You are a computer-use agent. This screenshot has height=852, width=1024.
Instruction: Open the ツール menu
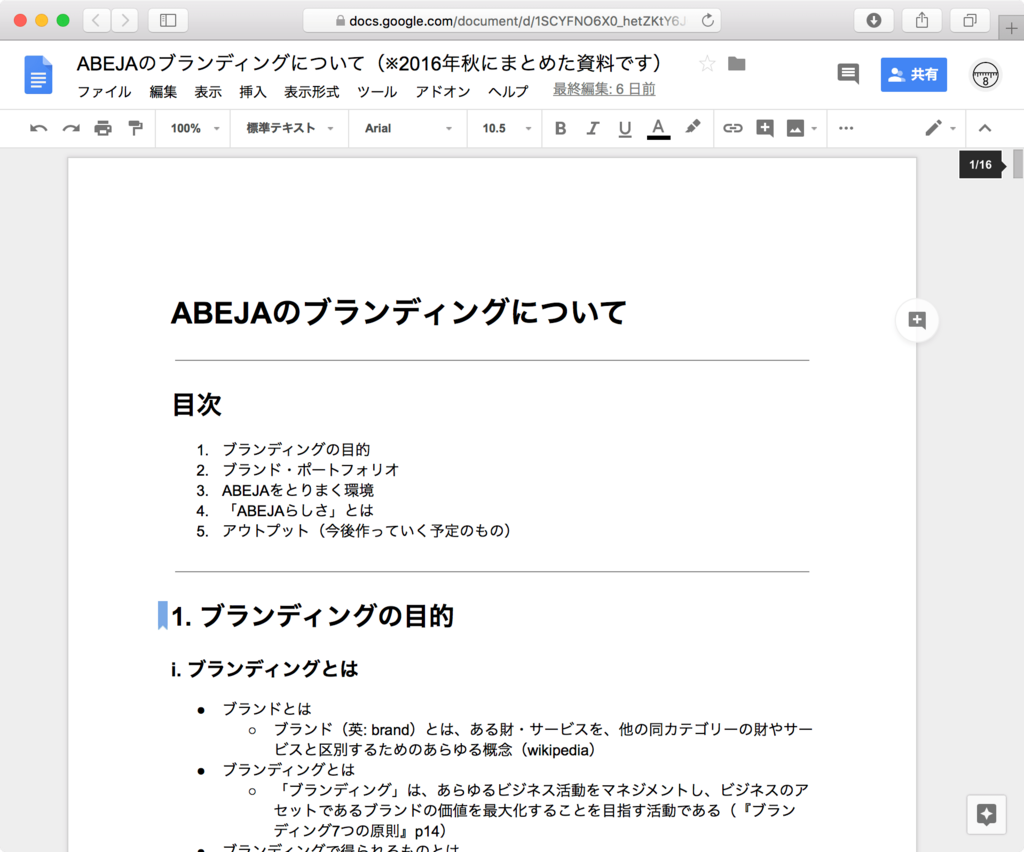coord(377,91)
